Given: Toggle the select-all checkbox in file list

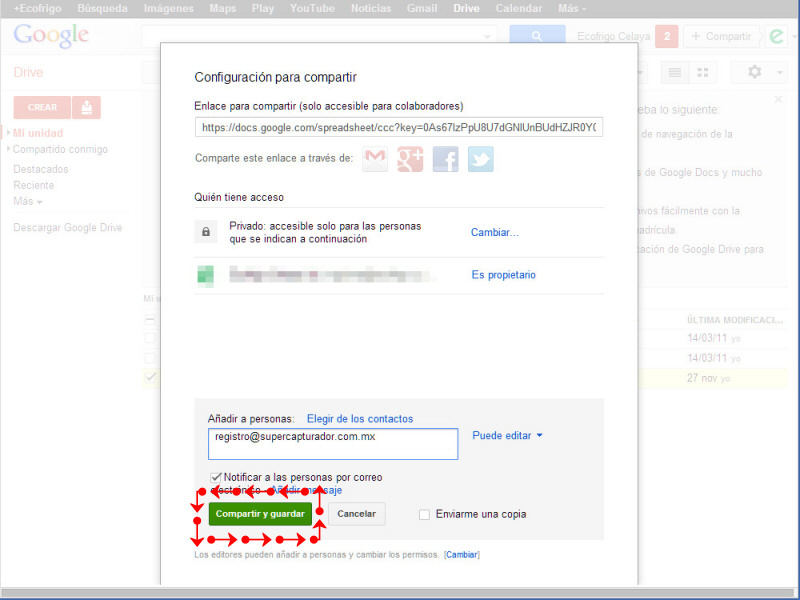Looking at the screenshot, I should point(149,320).
